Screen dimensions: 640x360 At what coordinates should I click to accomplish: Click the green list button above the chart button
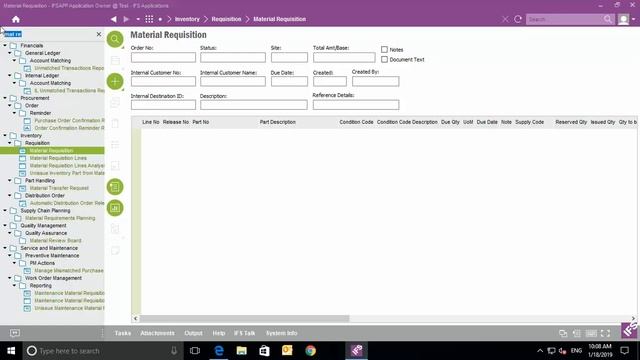tap(115, 187)
